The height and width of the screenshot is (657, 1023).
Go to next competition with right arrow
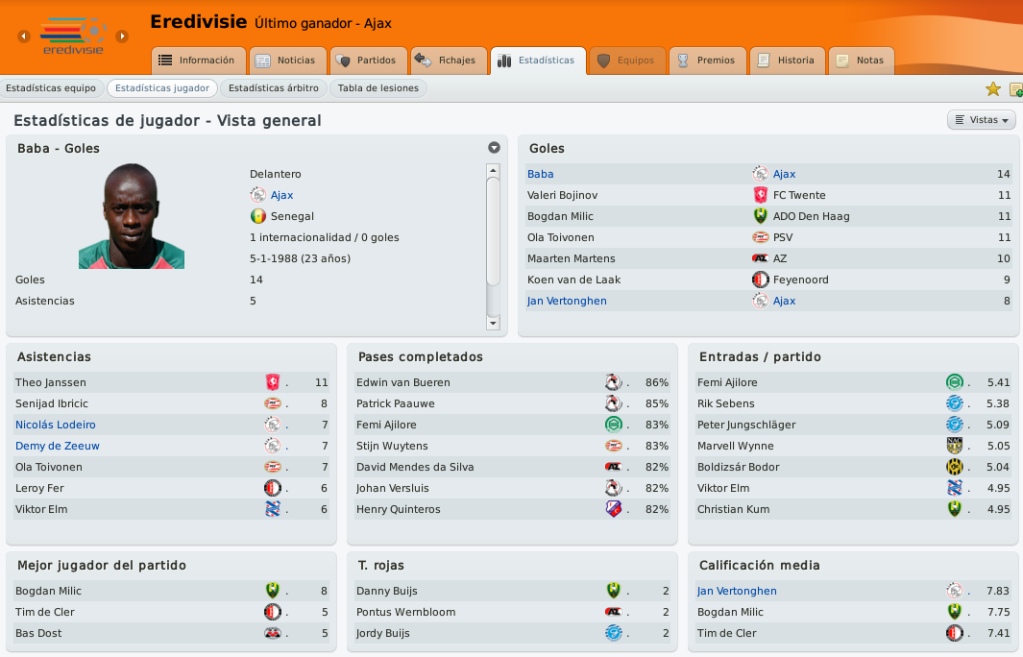pos(122,36)
